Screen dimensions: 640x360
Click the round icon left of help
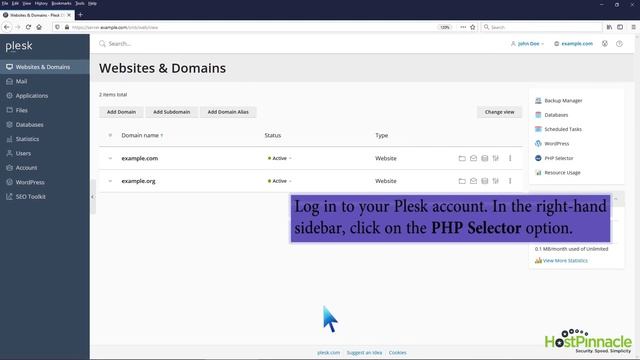[604, 44]
